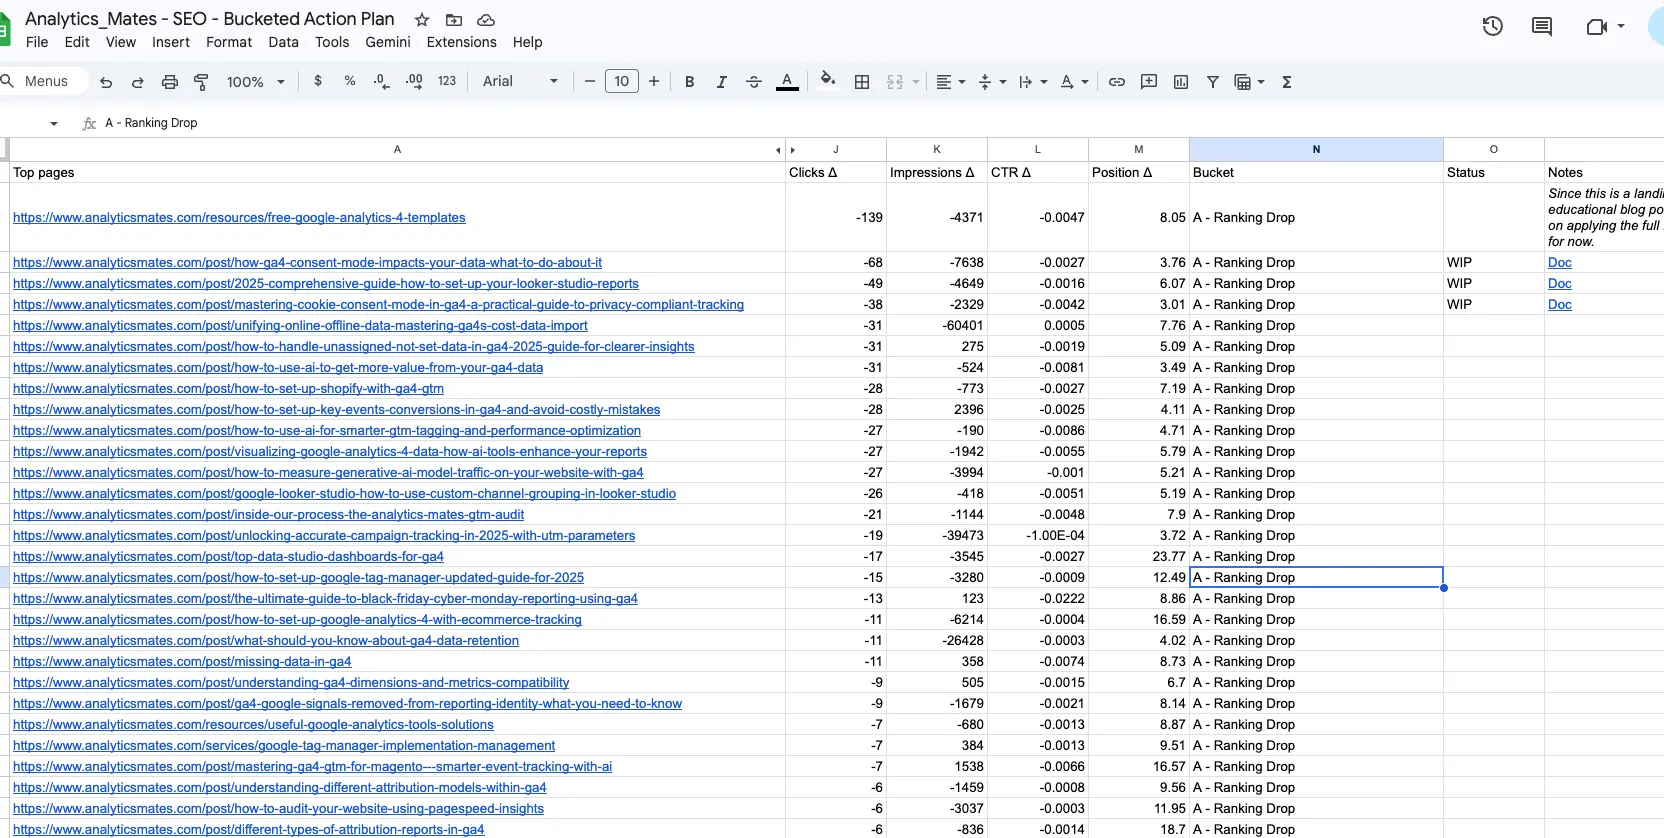Open vertical align dropdown

[992, 82]
